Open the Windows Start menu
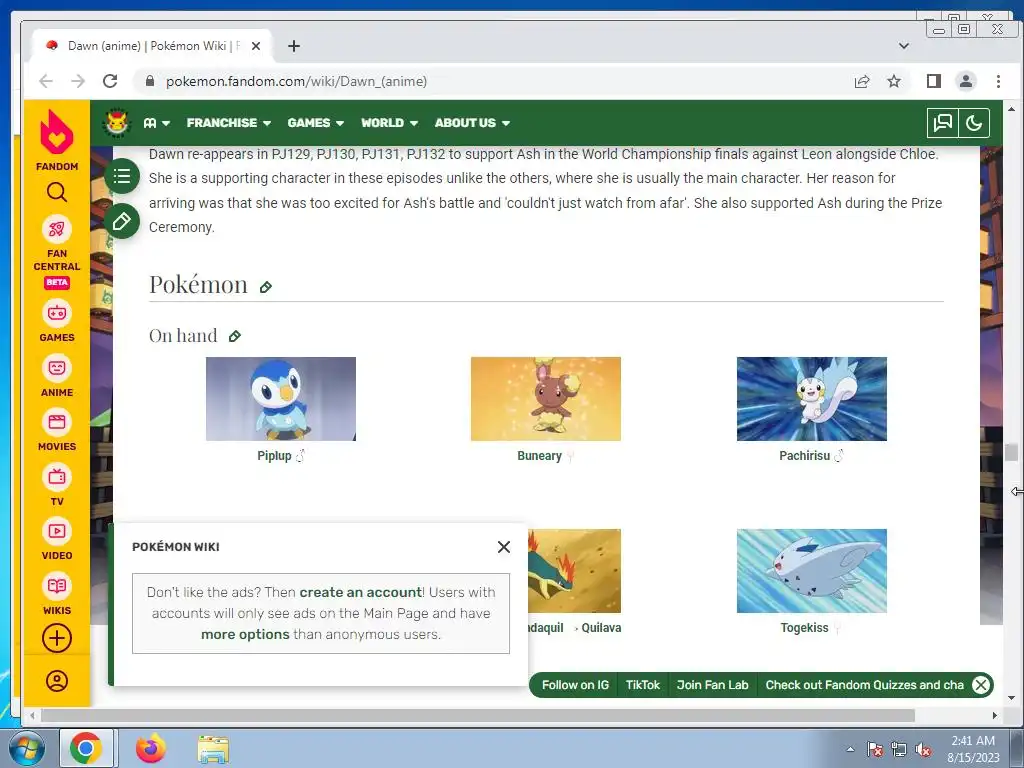Image resolution: width=1024 pixels, height=768 pixels. tap(25, 749)
